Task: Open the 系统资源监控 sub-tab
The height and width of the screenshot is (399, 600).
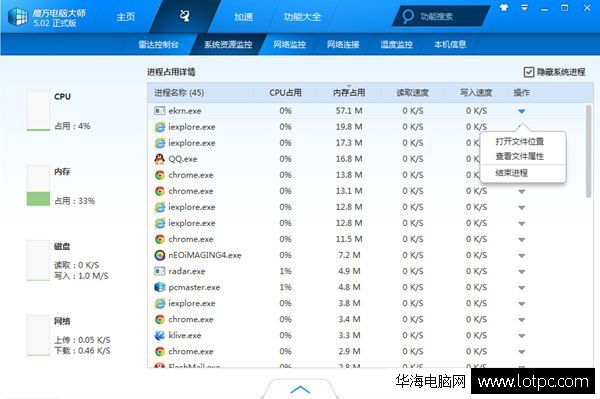Action: [228, 44]
